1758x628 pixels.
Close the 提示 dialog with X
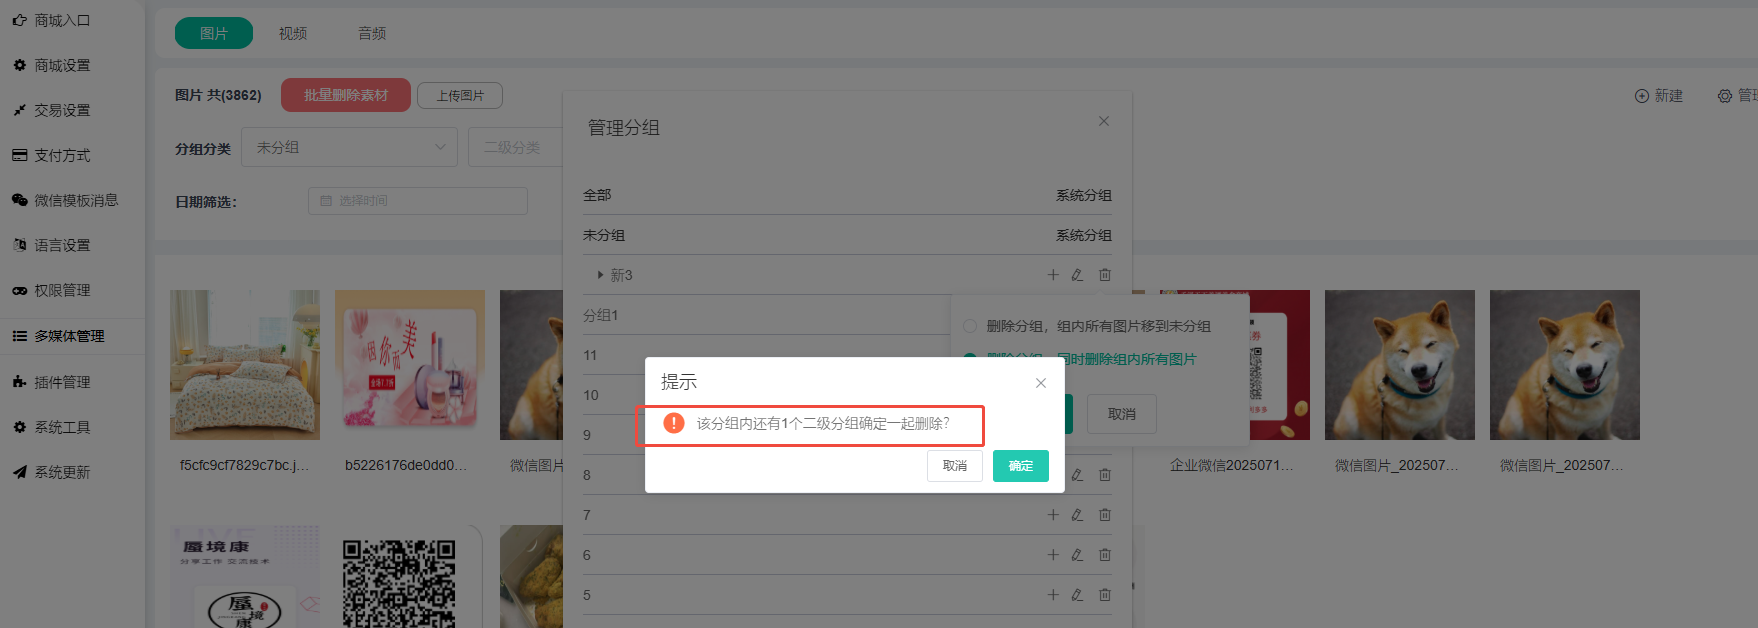1041,383
